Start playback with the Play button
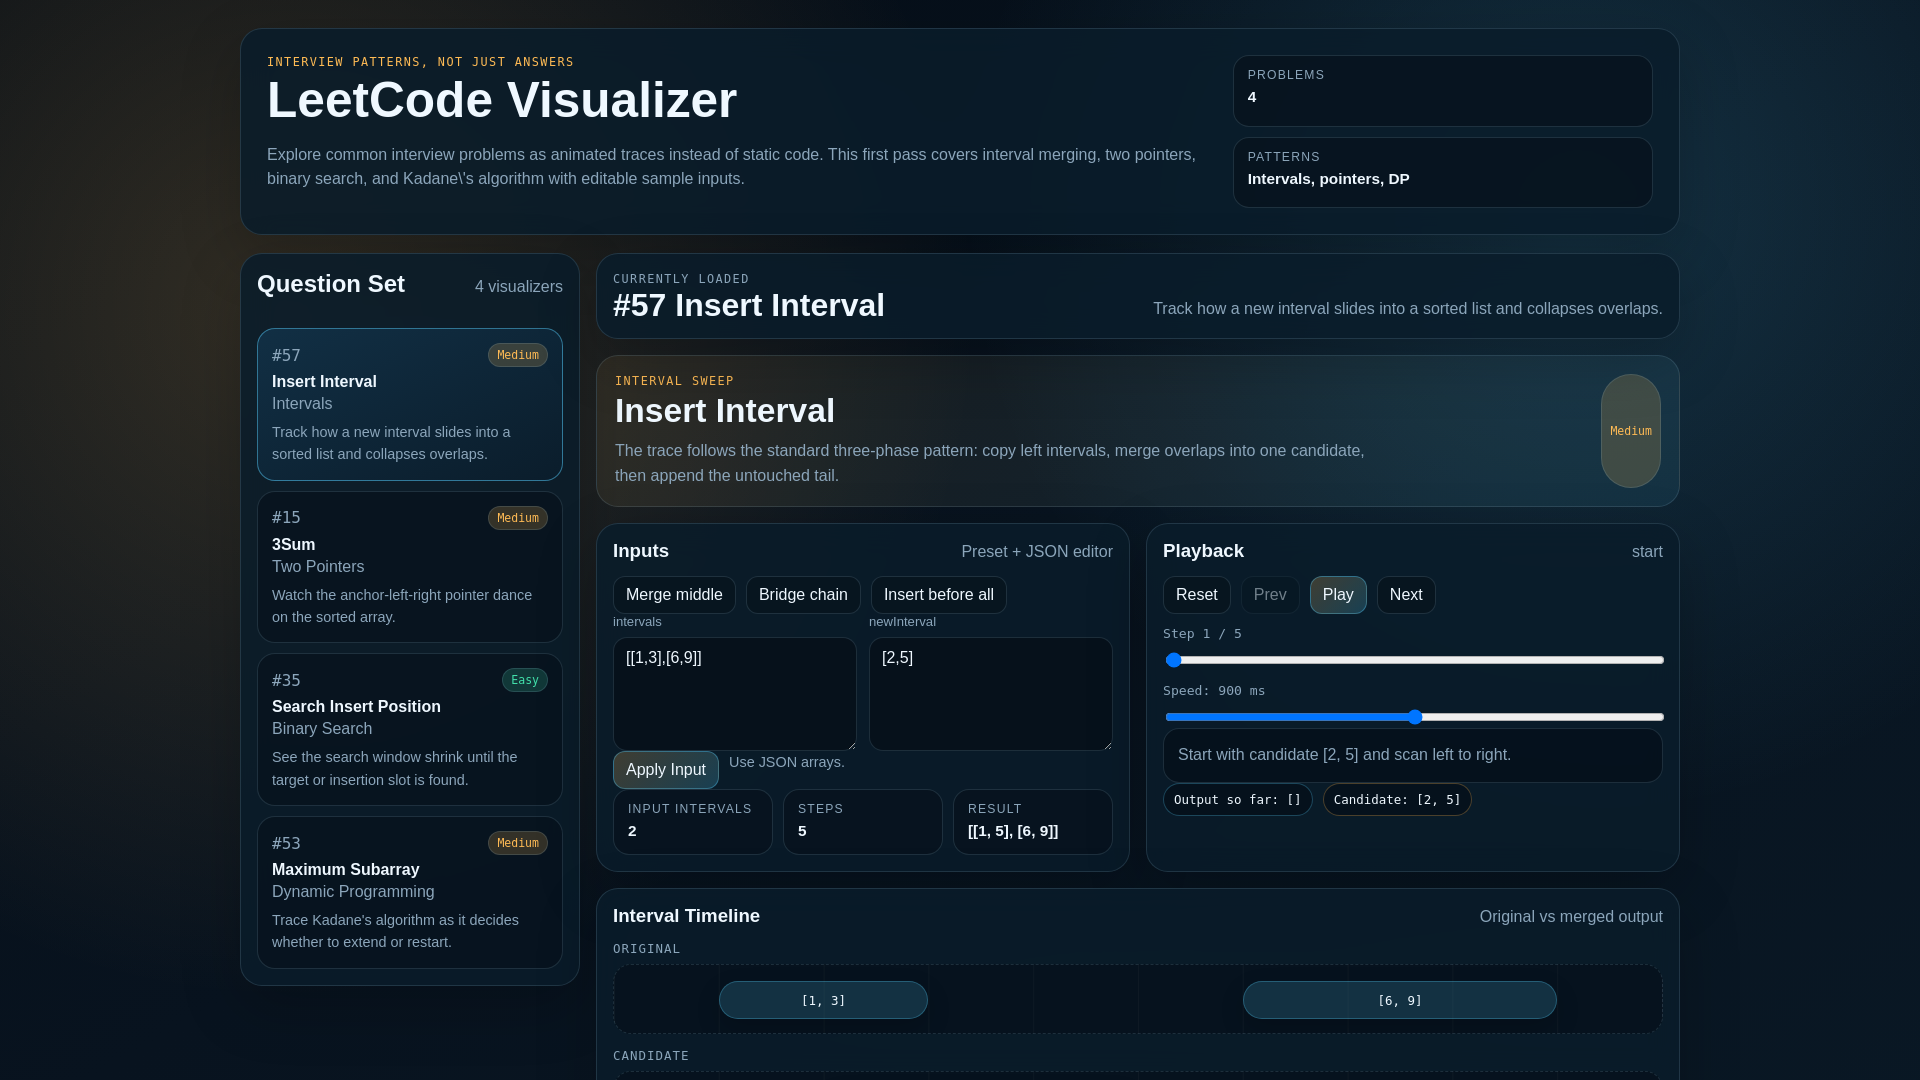 pyautogui.click(x=1338, y=595)
